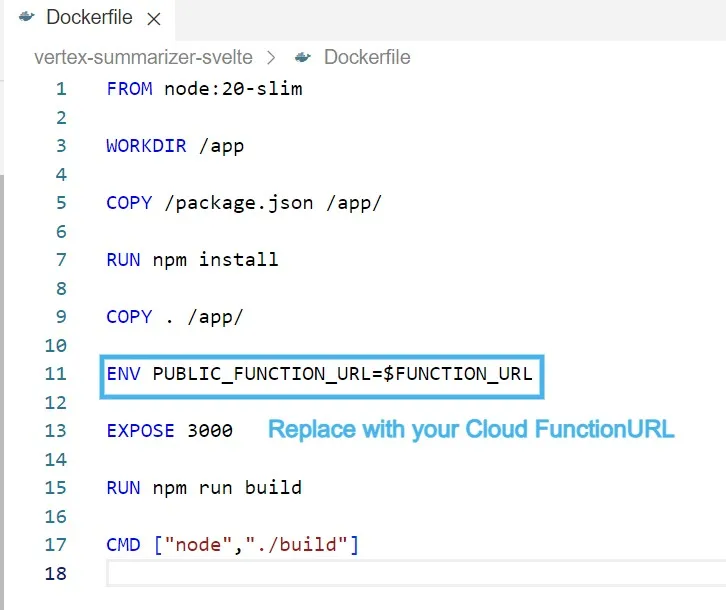Click line number 1 in the gutter
This screenshot has height=610, width=726.
point(61,89)
